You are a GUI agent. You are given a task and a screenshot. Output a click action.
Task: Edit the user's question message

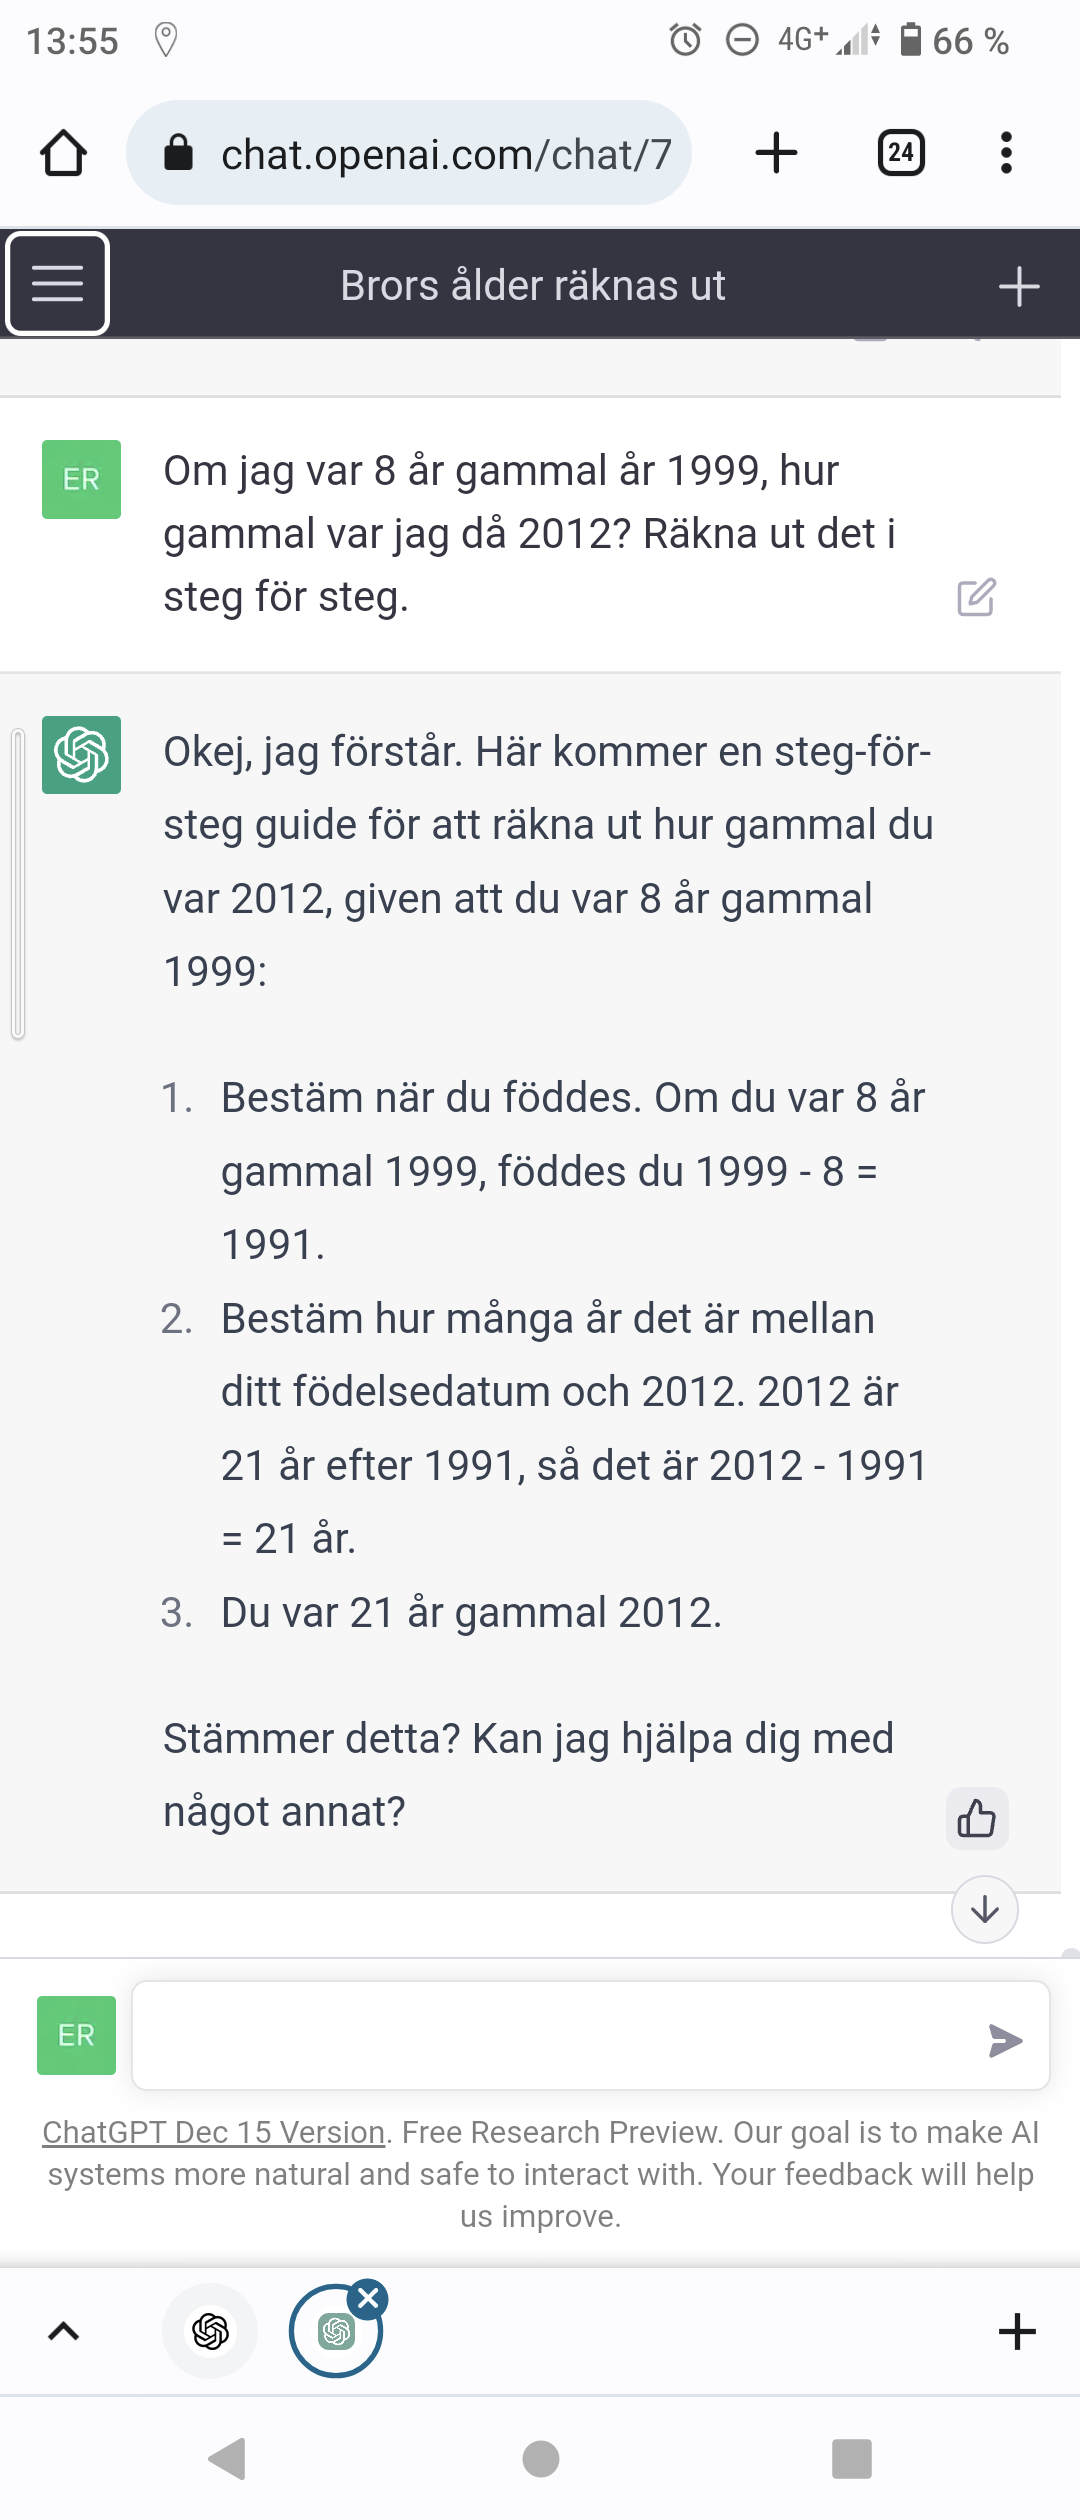coord(976,597)
